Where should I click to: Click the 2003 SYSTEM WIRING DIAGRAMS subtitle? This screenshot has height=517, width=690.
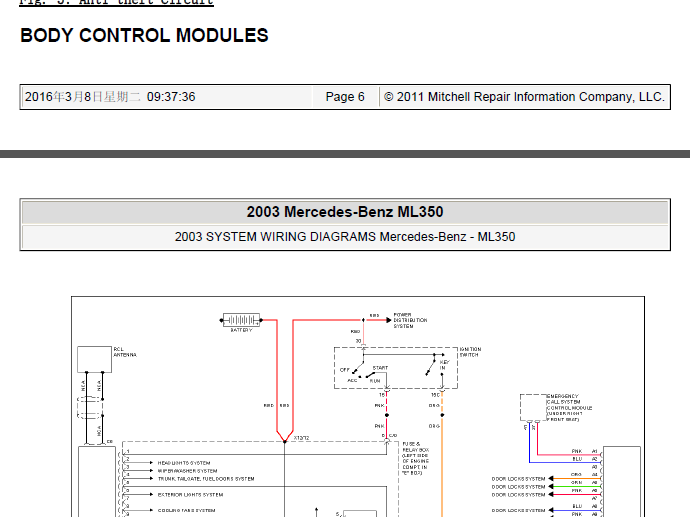click(345, 237)
